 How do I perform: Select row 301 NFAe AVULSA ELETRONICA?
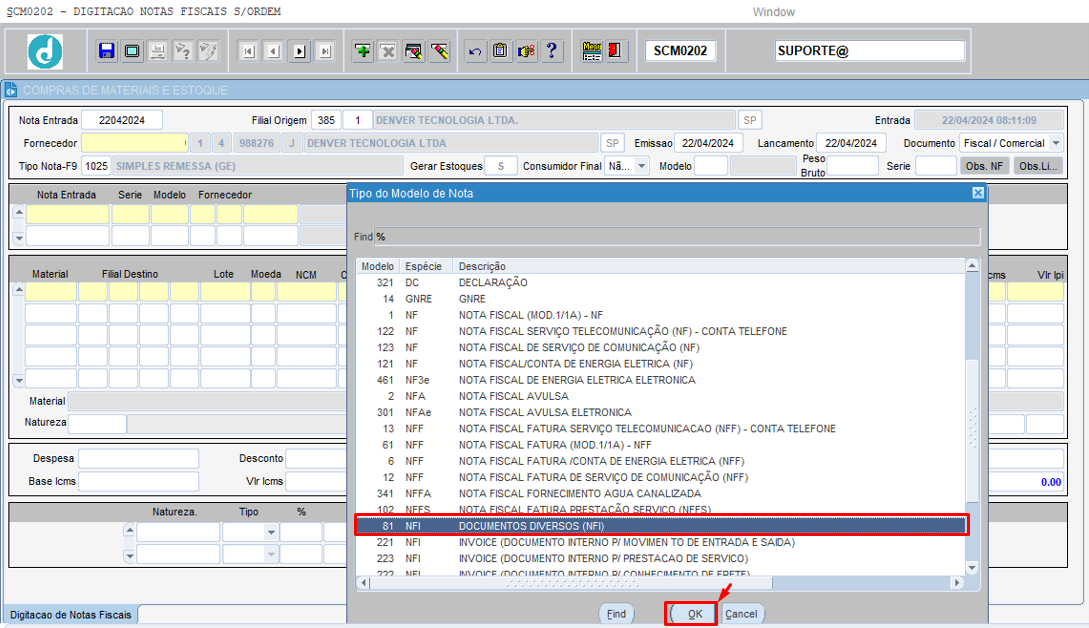[x=660, y=412]
